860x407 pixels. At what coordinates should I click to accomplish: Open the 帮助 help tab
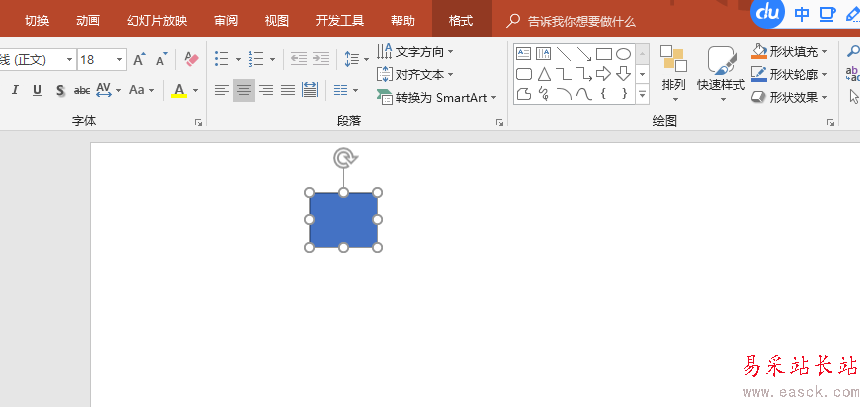pos(403,21)
